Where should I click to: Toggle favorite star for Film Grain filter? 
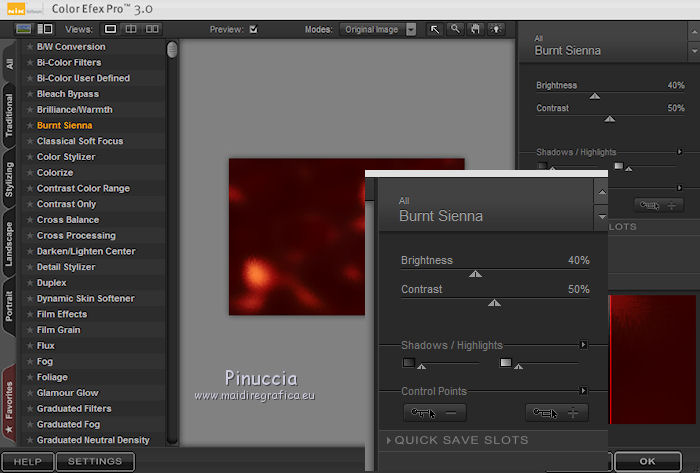30,330
